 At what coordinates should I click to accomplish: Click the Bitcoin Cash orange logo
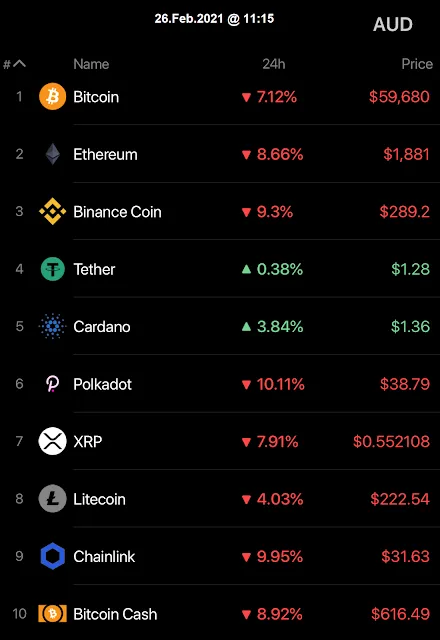tap(52, 613)
